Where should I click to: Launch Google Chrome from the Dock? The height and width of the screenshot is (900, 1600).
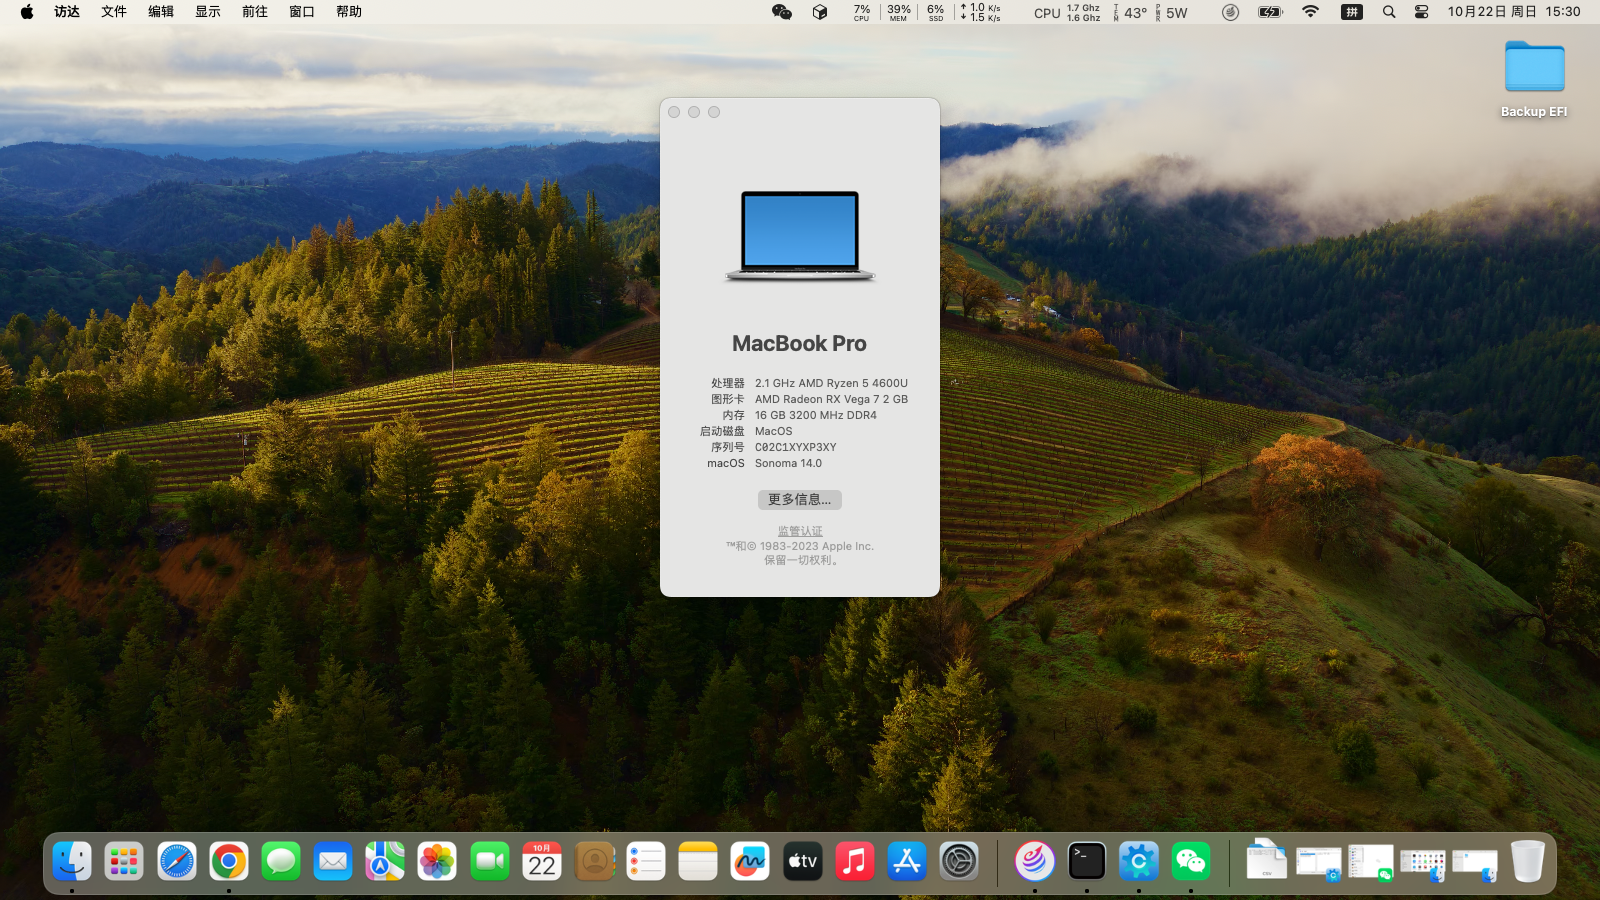(229, 861)
